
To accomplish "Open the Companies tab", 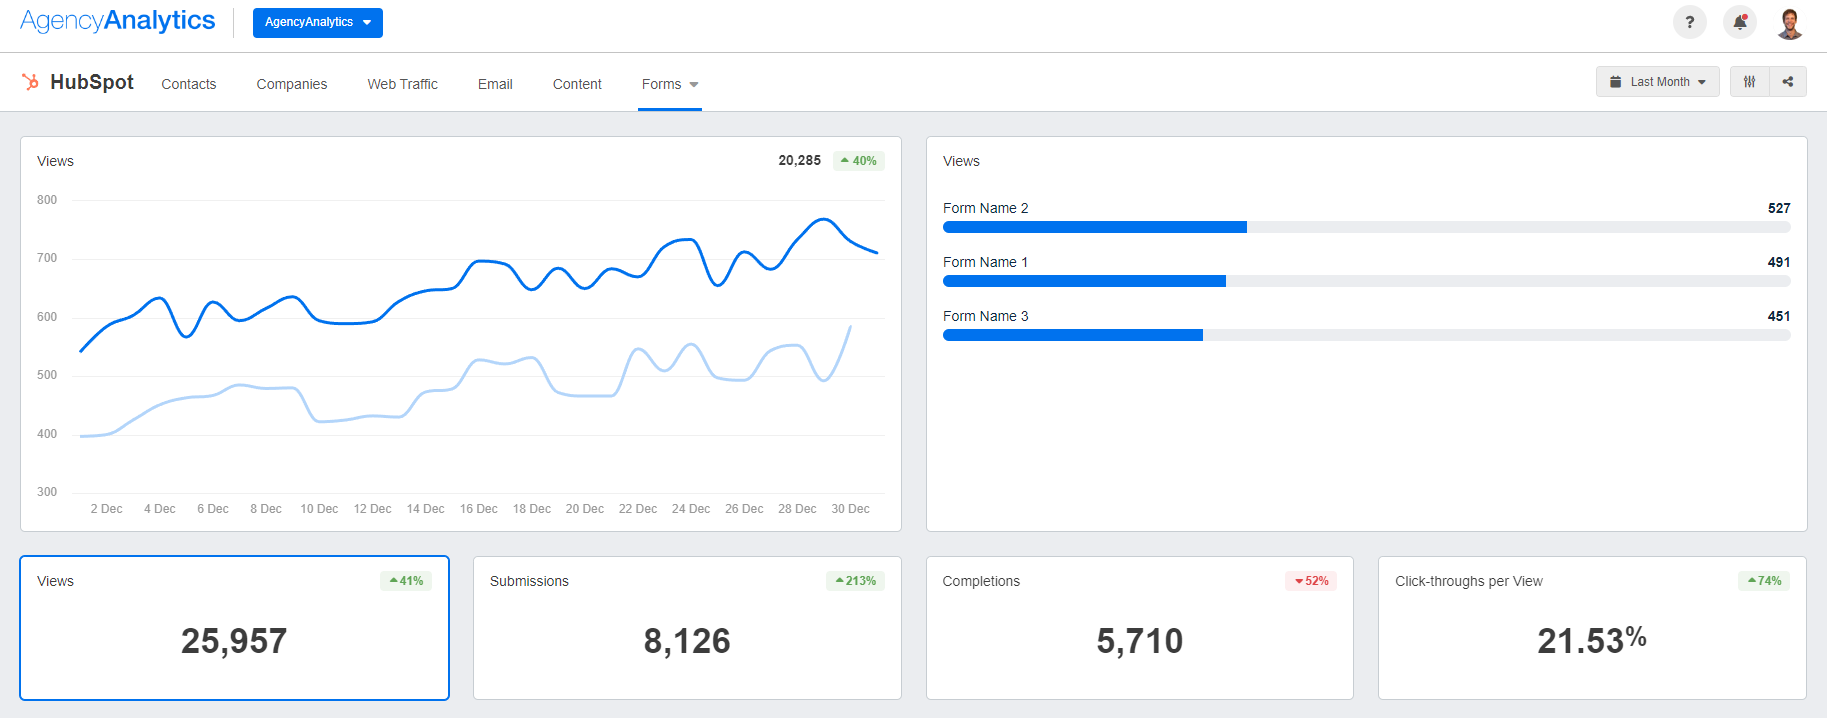I will pos(291,84).
